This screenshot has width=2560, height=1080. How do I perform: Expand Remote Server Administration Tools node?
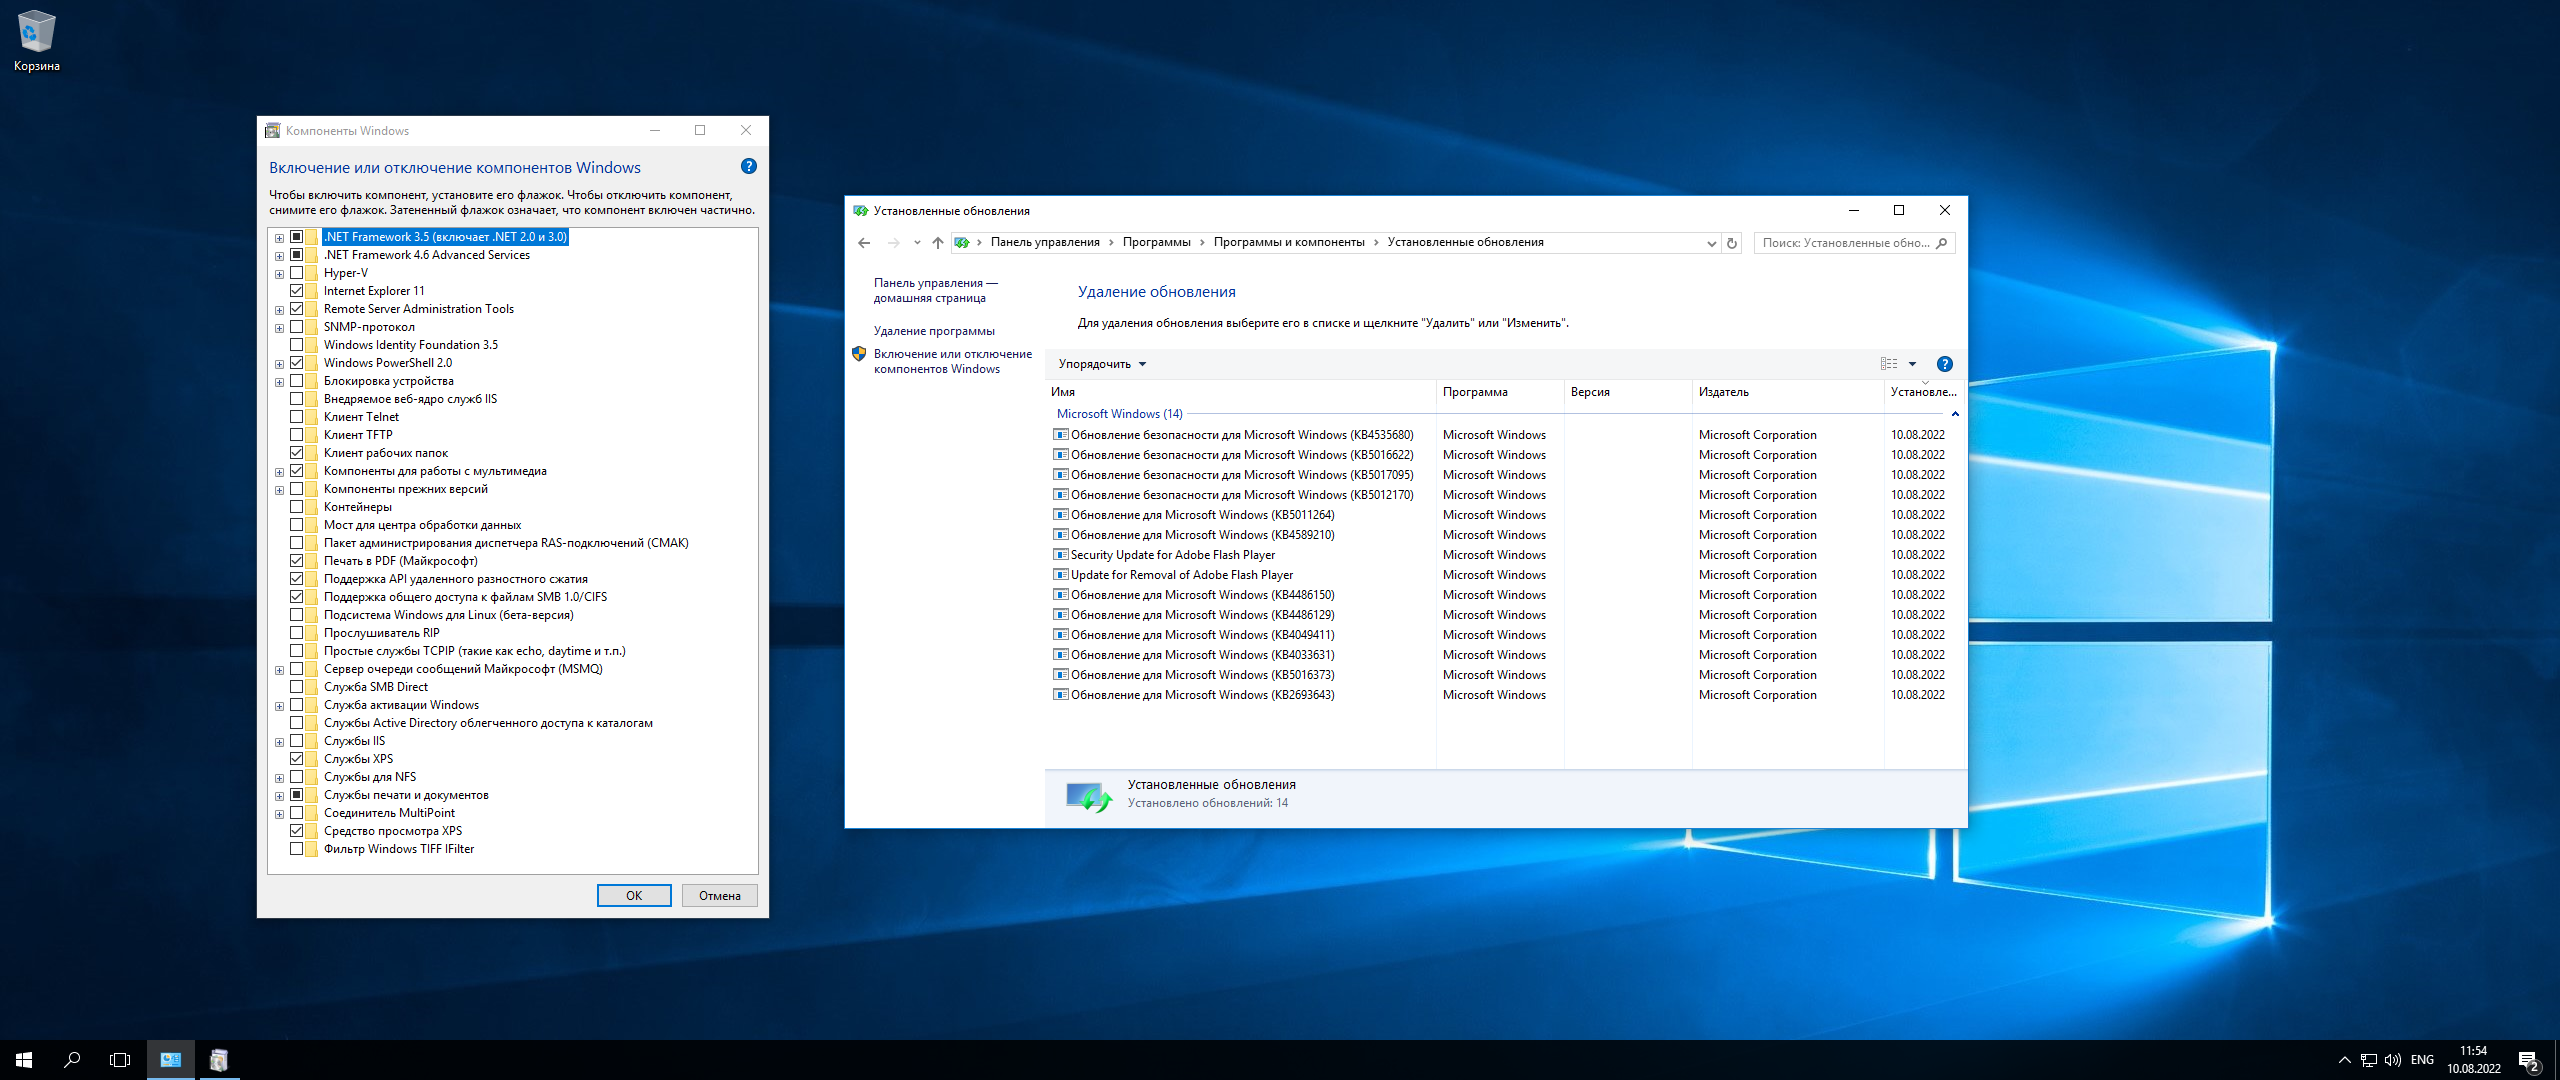tap(279, 310)
